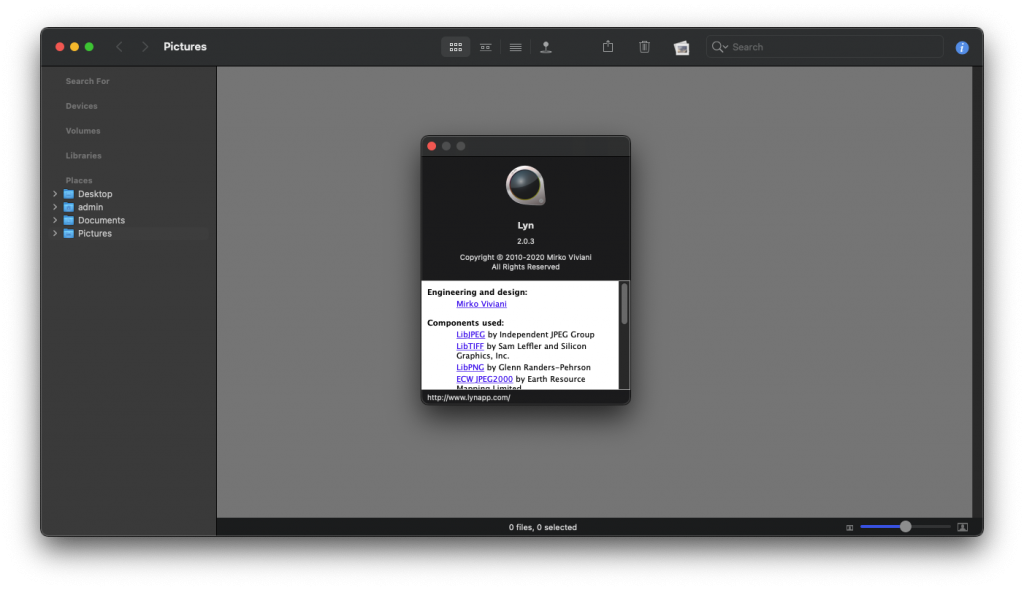Image resolution: width=1024 pixels, height=590 pixels.
Task: Open the image import icon
Action: 681,48
